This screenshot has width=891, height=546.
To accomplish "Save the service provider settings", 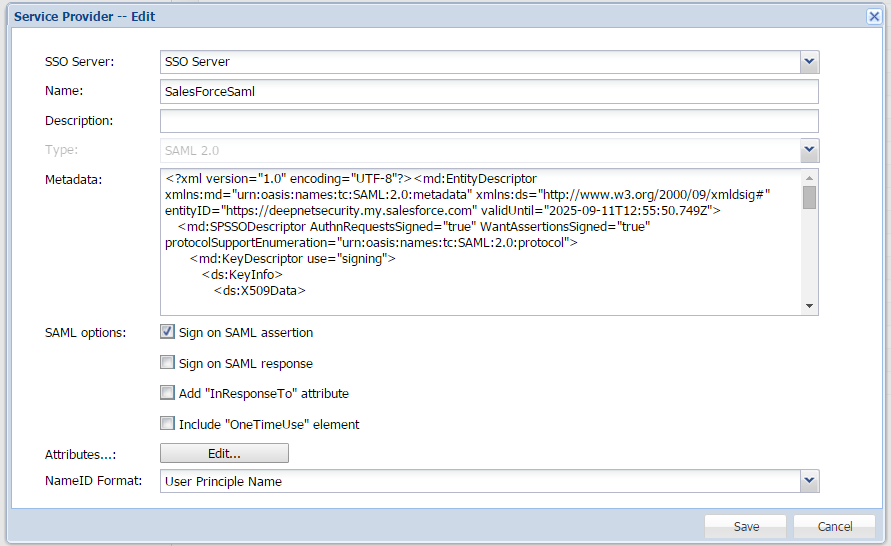I will tap(746, 527).
